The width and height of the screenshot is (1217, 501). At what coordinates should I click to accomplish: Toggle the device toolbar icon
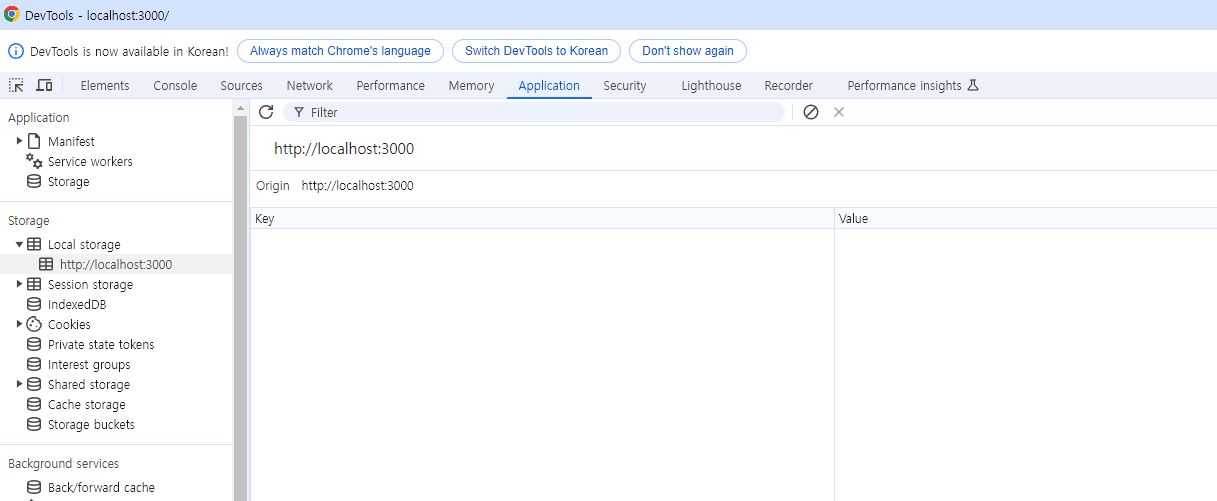(x=44, y=86)
